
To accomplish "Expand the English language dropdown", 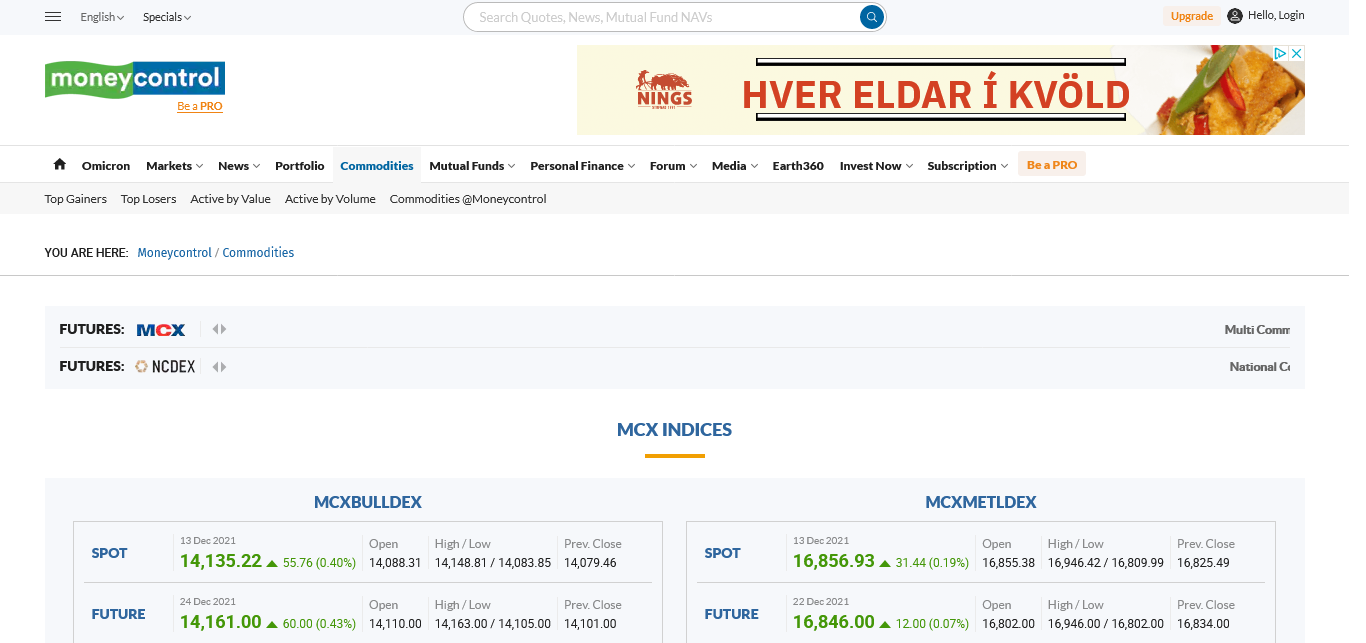I will [102, 17].
